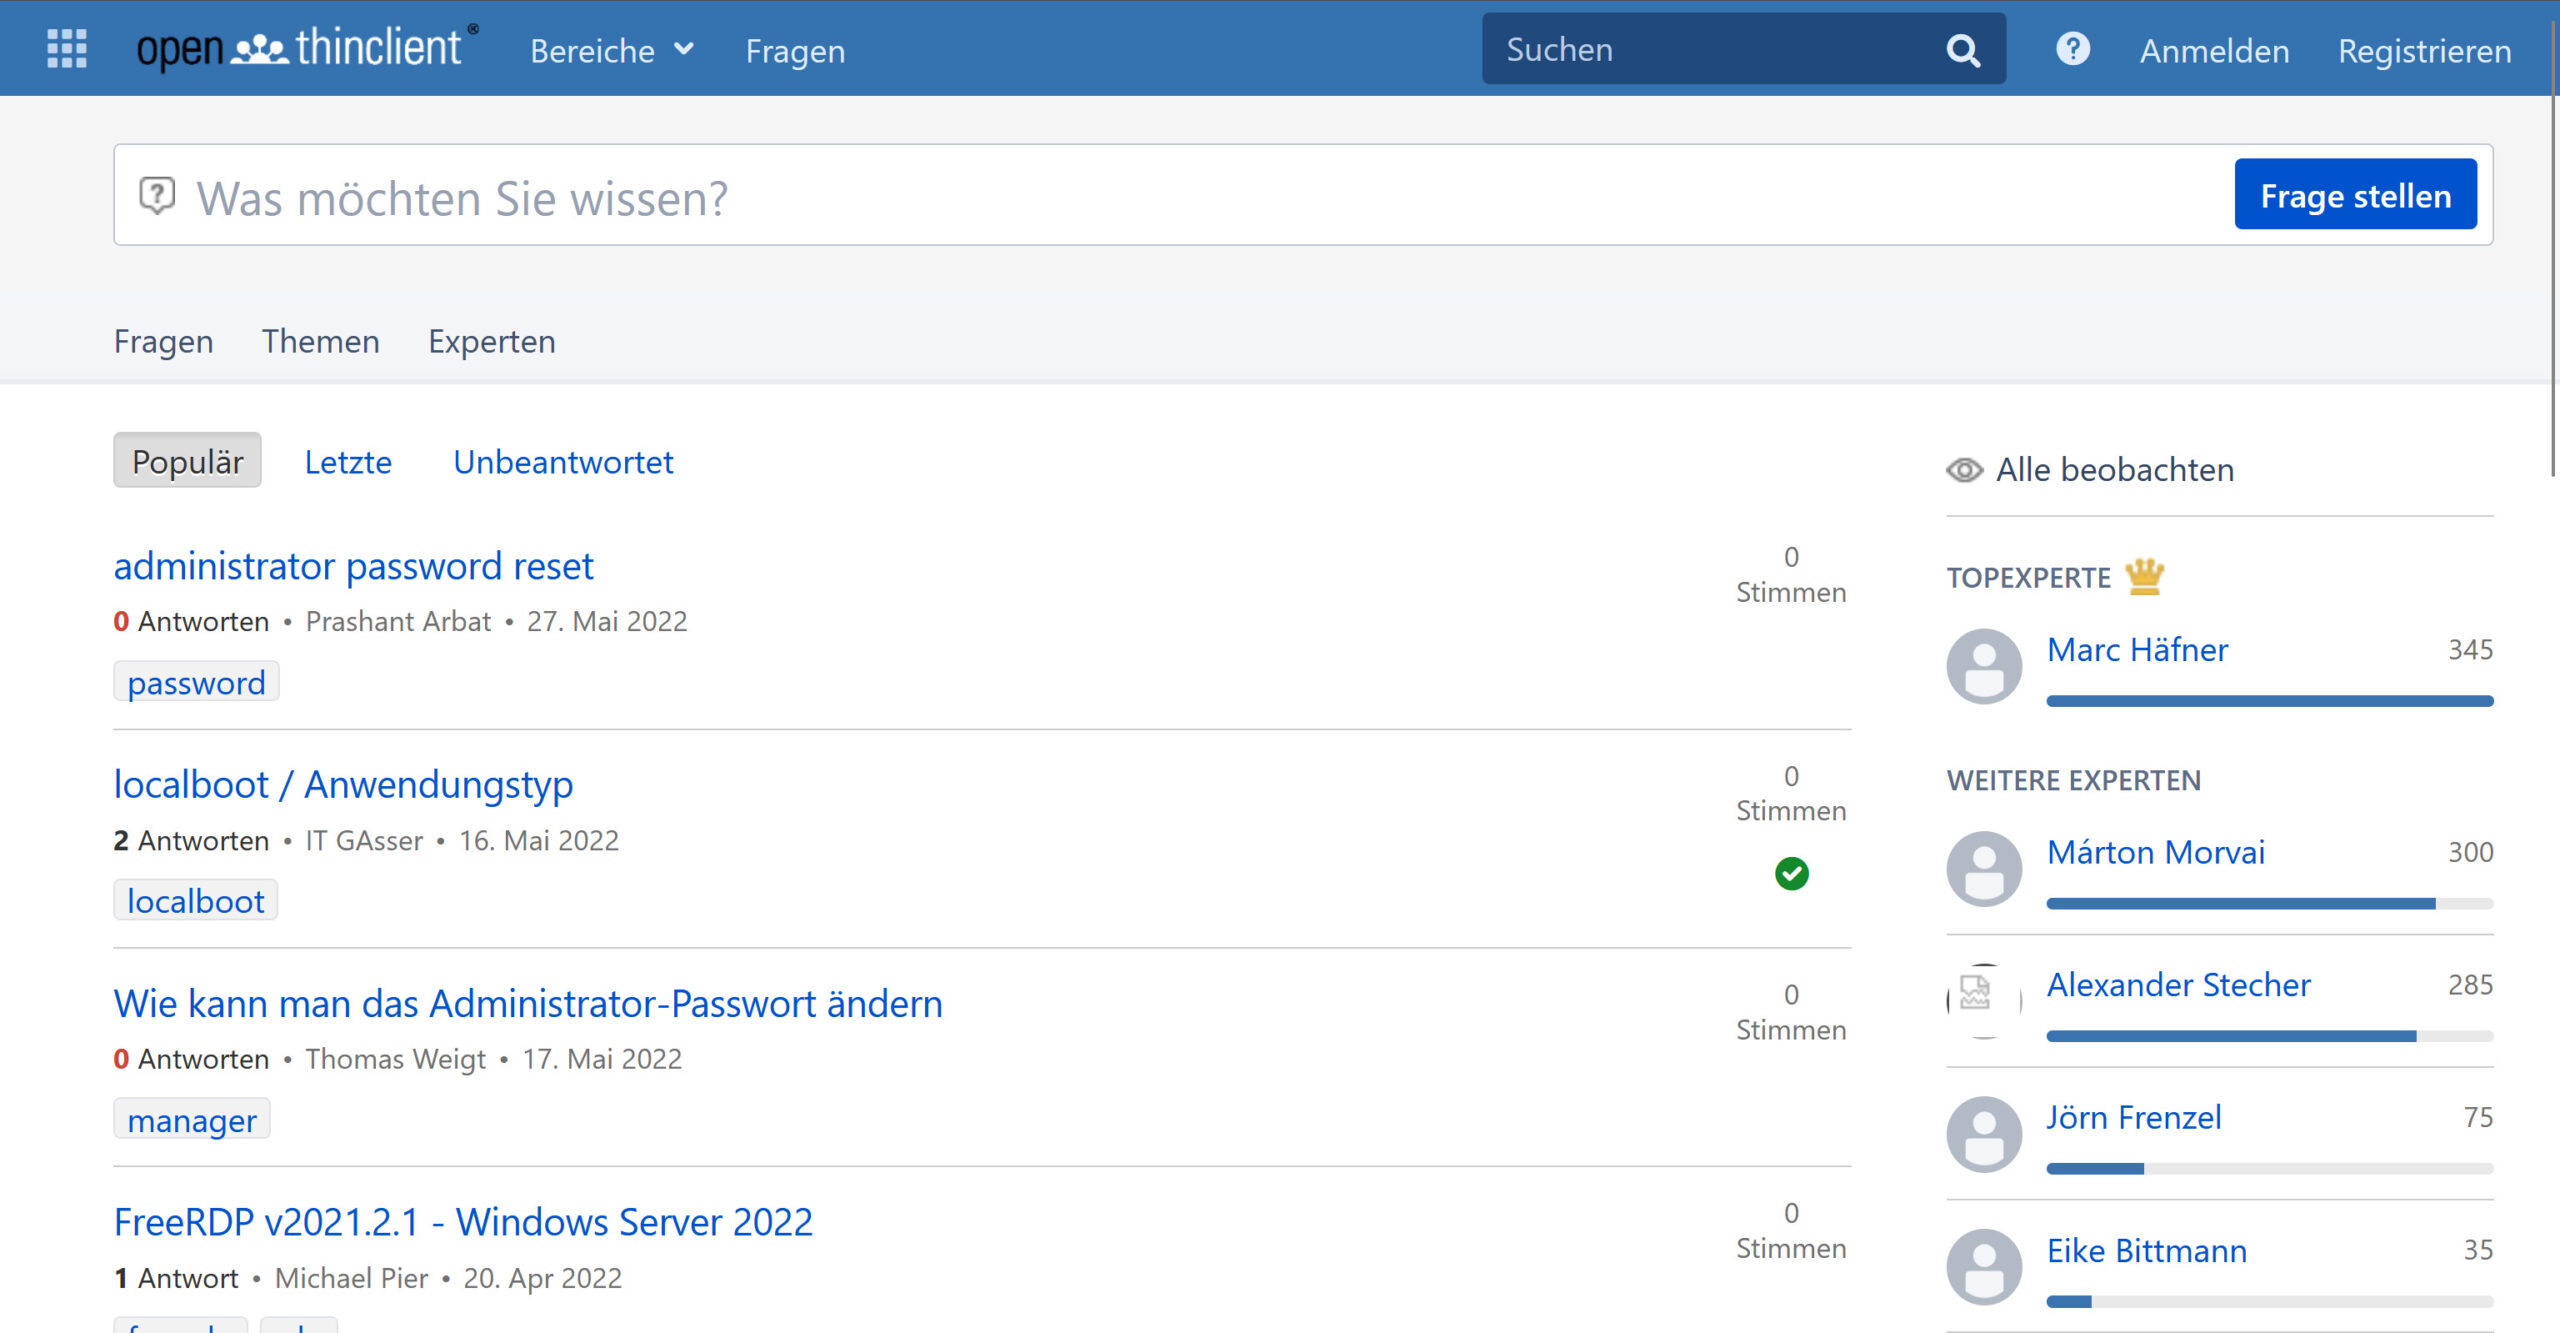Image resolution: width=2560 pixels, height=1333 pixels.
Task: Click inside the Suchen search field
Action: pos(1700,48)
